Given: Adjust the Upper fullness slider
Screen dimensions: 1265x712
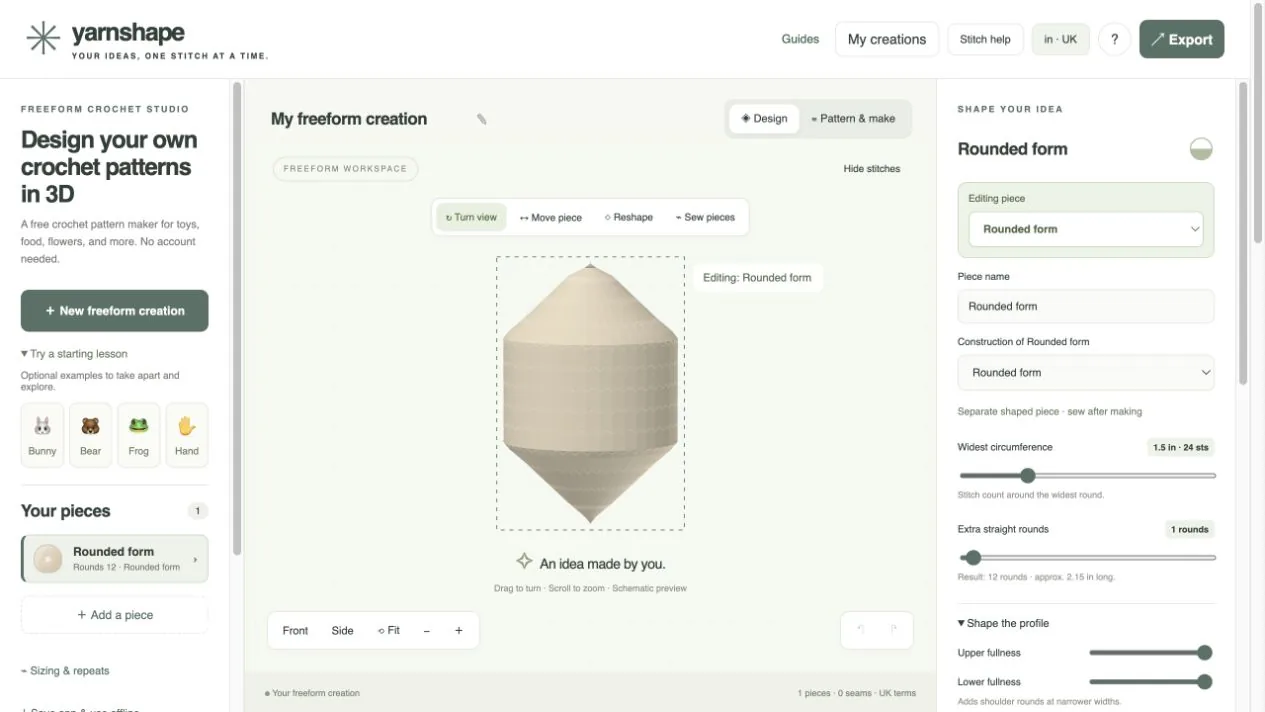Looking at the screenshot, I should (x=1150, y=653).
